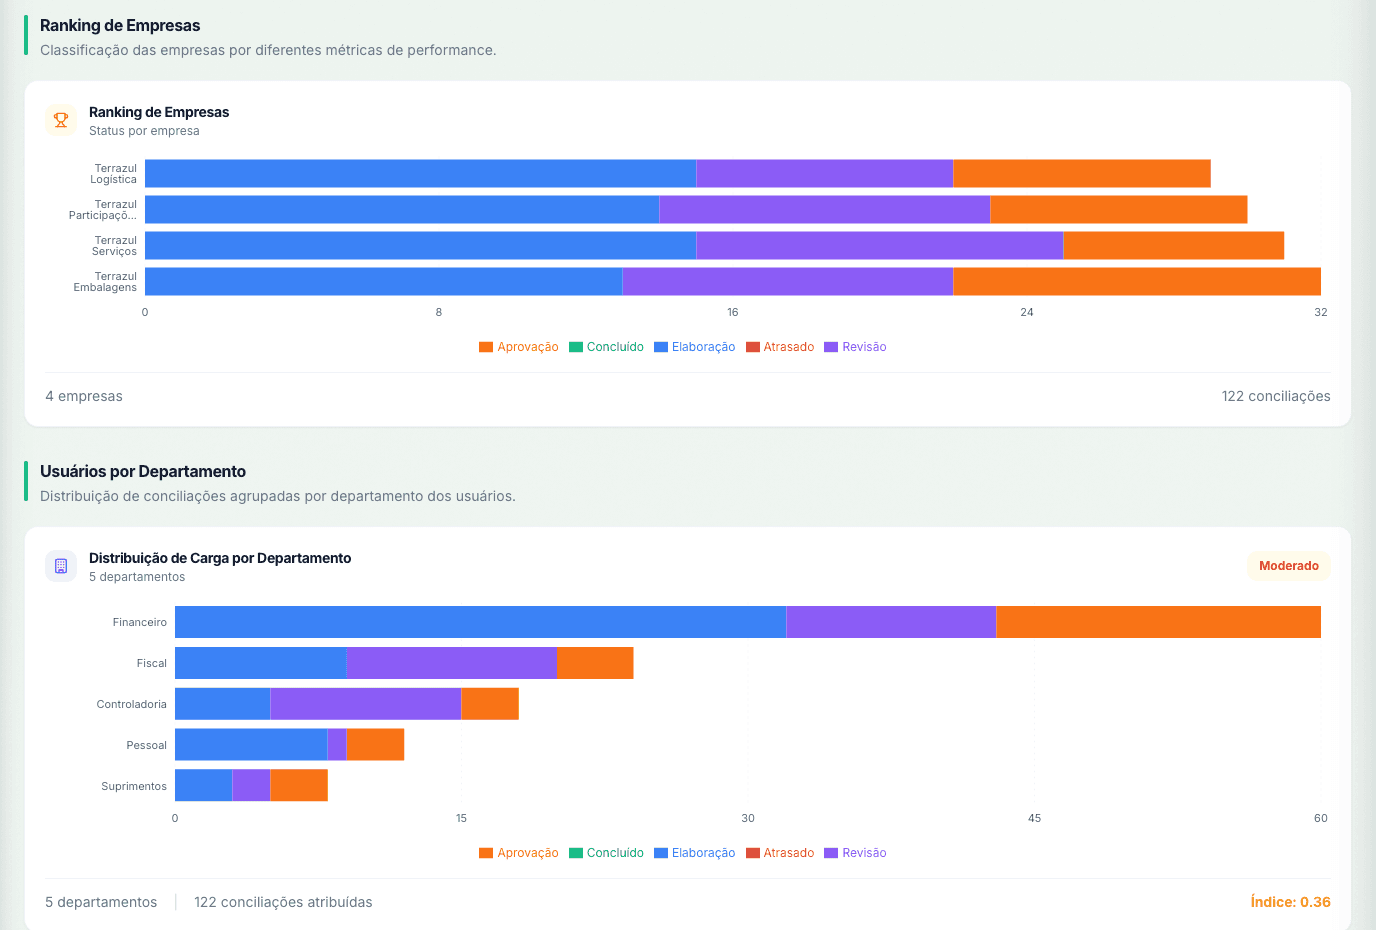Viewport: 1376px width, 930px height.
Task: Toggle Aprovação legend in department chart
Action: coord(519,853)
